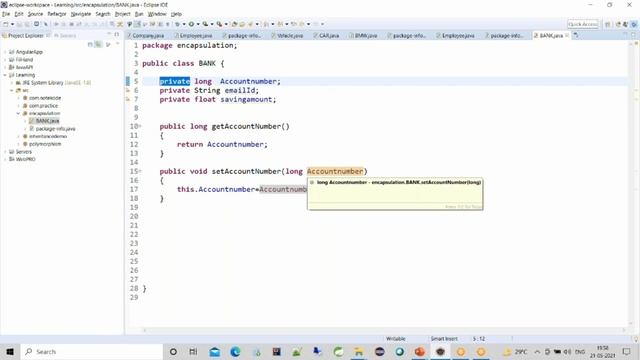Screen dimensions: 640x360
Task: Click Collapse All in Project Explorer
Action: [x=90, y=44]
